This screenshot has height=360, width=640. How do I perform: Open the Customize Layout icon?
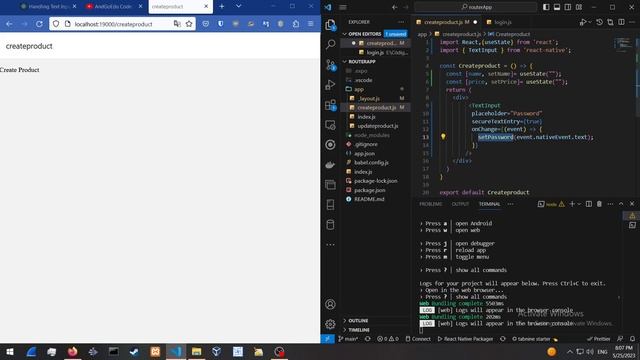[x=579, y=7]
